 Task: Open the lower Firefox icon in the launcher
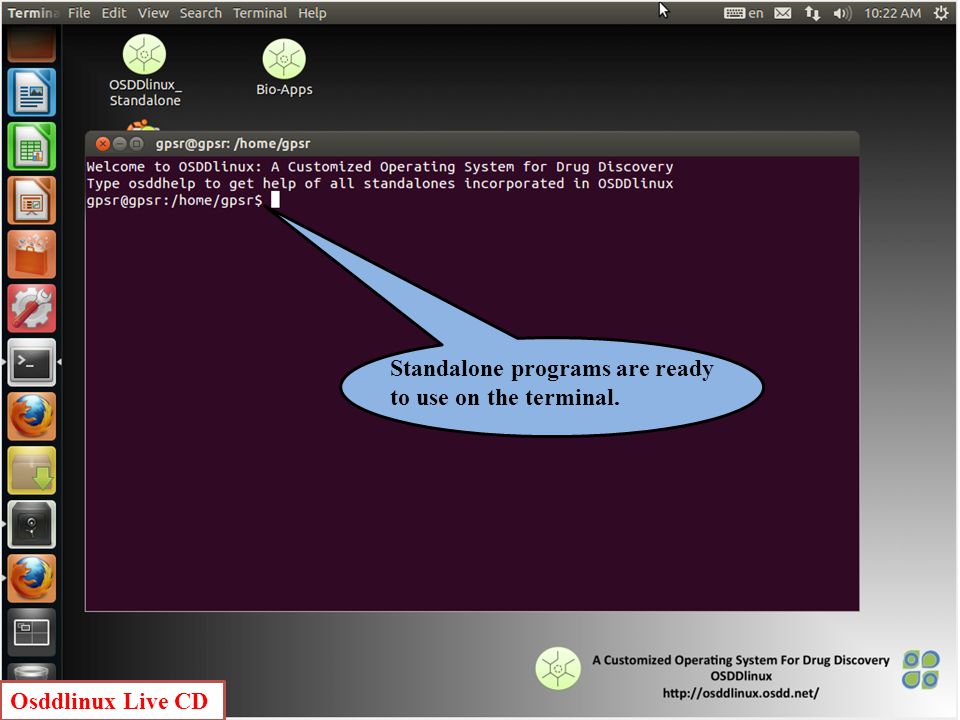click(32, 578)
